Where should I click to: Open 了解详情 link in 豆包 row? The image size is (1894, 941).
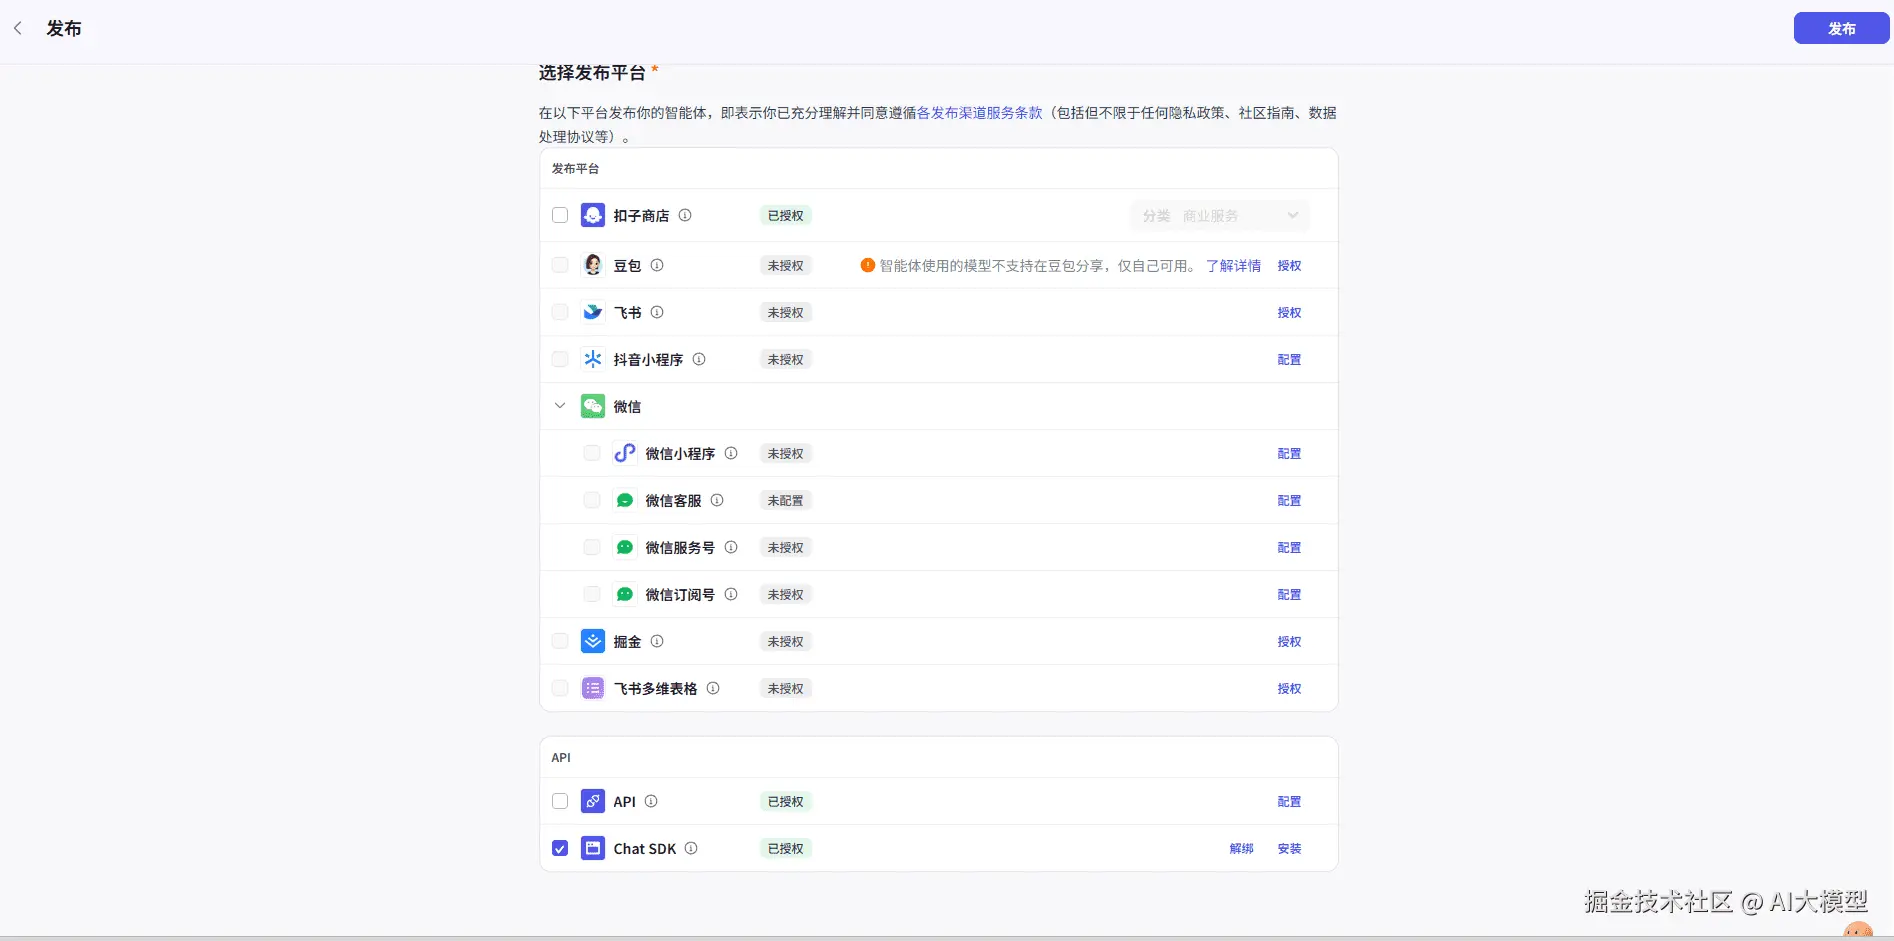[x=1233, y=266]
